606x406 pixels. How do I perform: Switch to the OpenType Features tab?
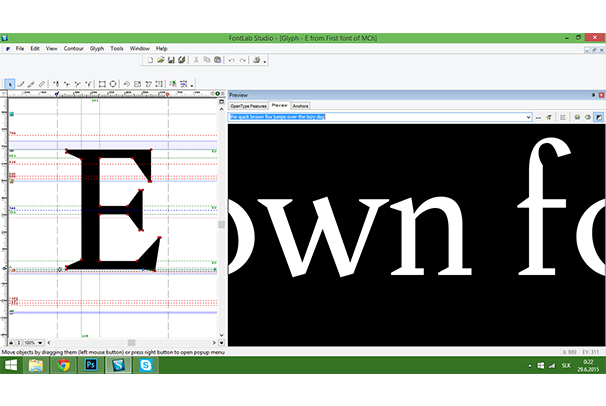[248, 105]
